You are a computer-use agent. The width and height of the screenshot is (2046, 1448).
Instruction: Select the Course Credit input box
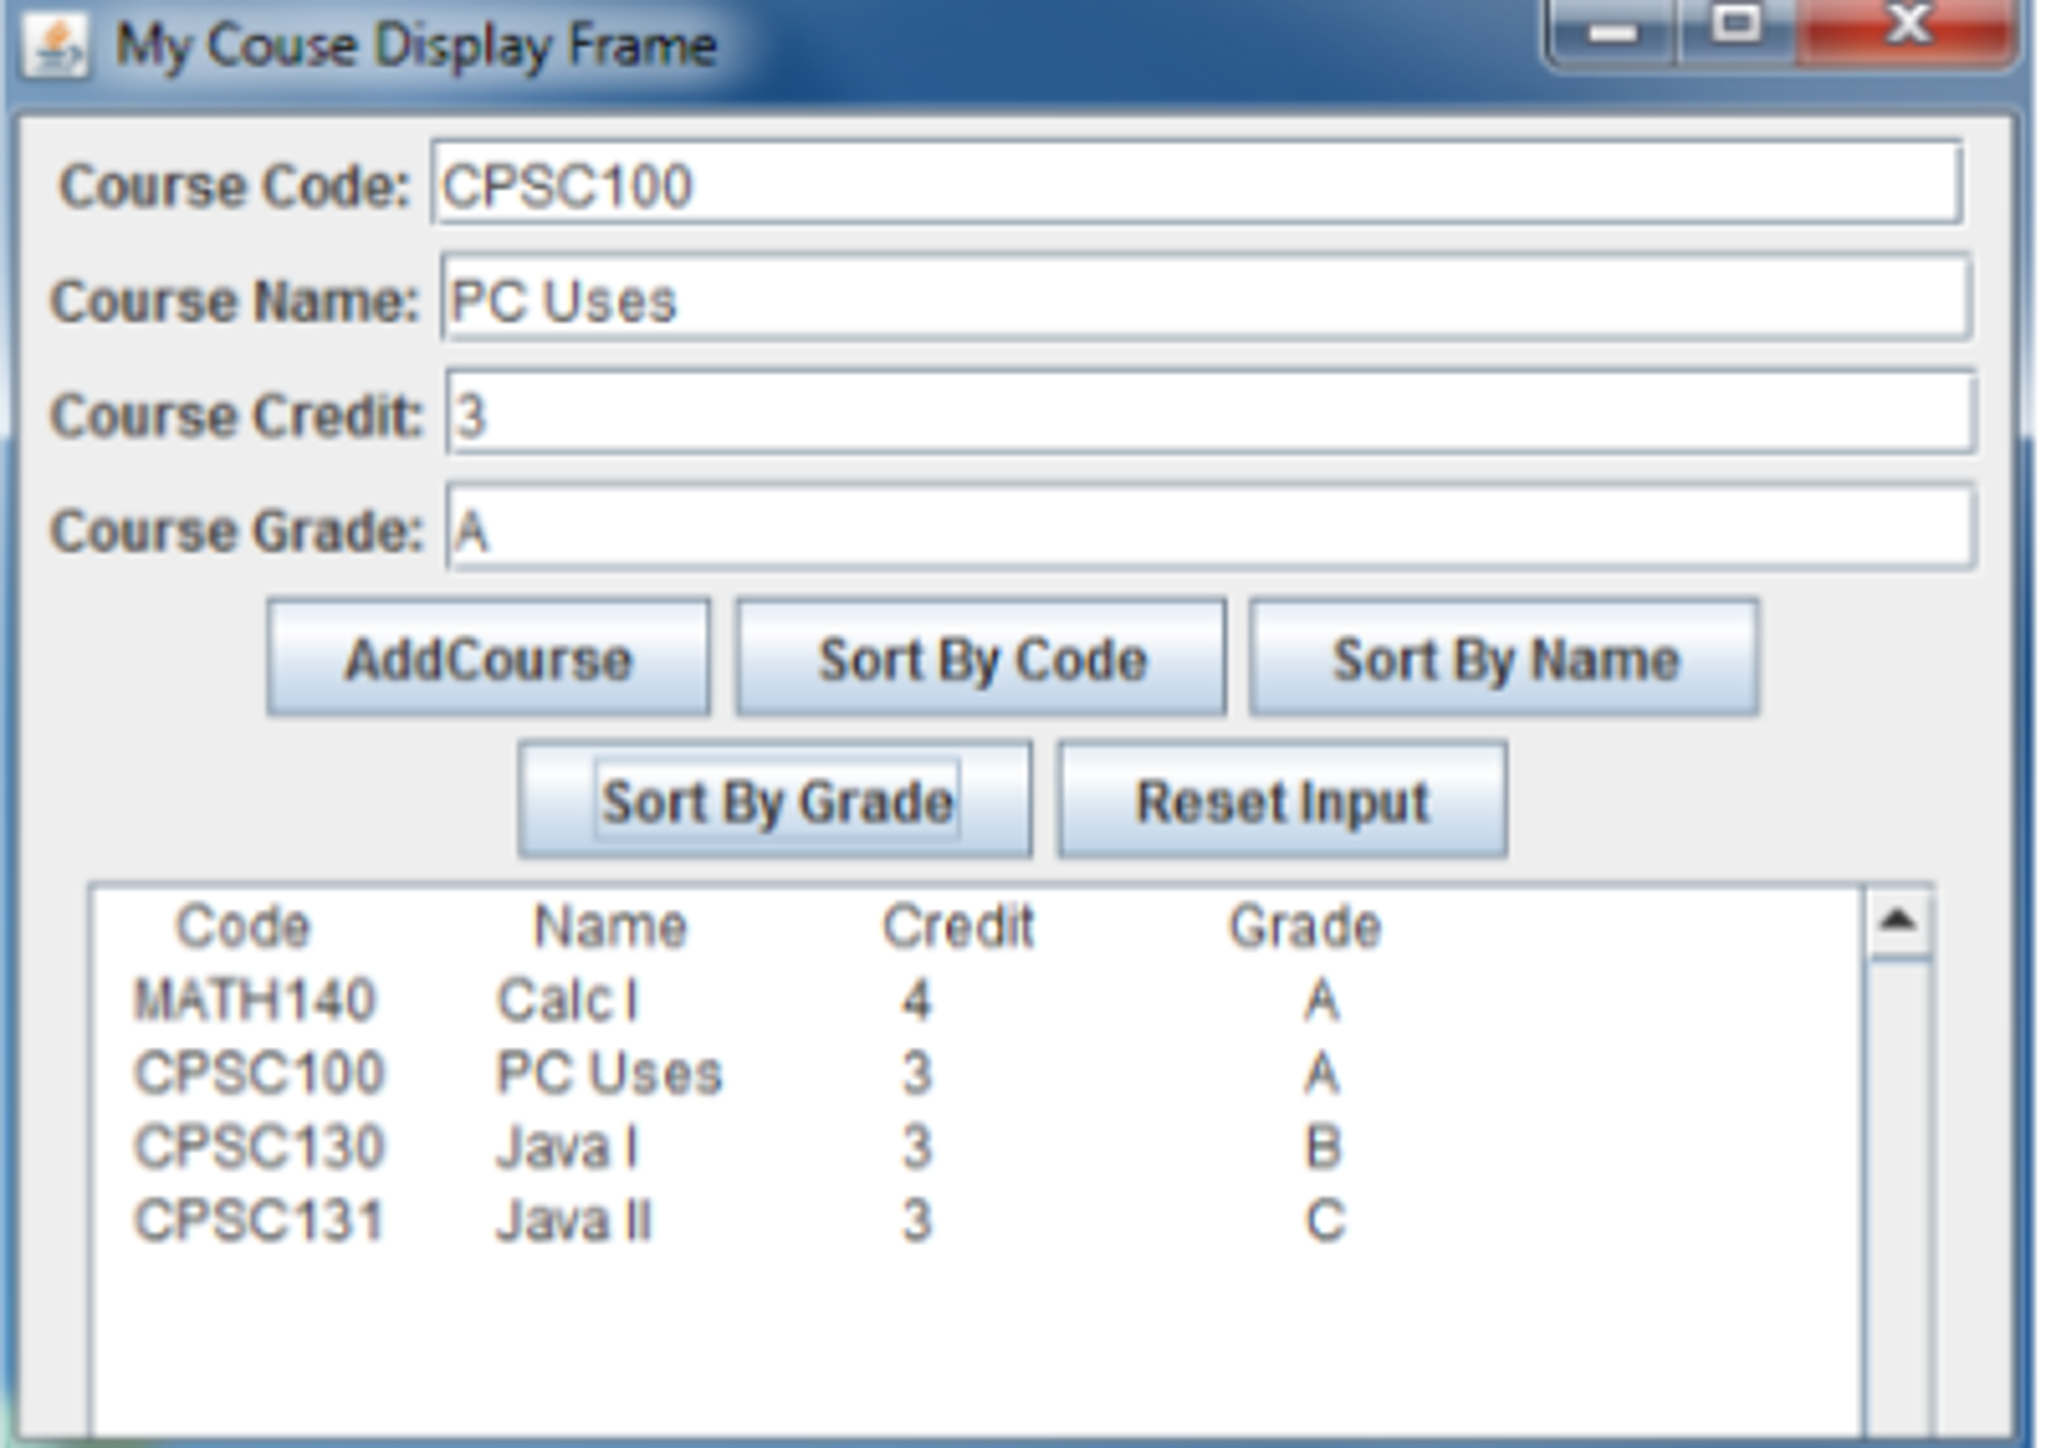point(1210,413)
